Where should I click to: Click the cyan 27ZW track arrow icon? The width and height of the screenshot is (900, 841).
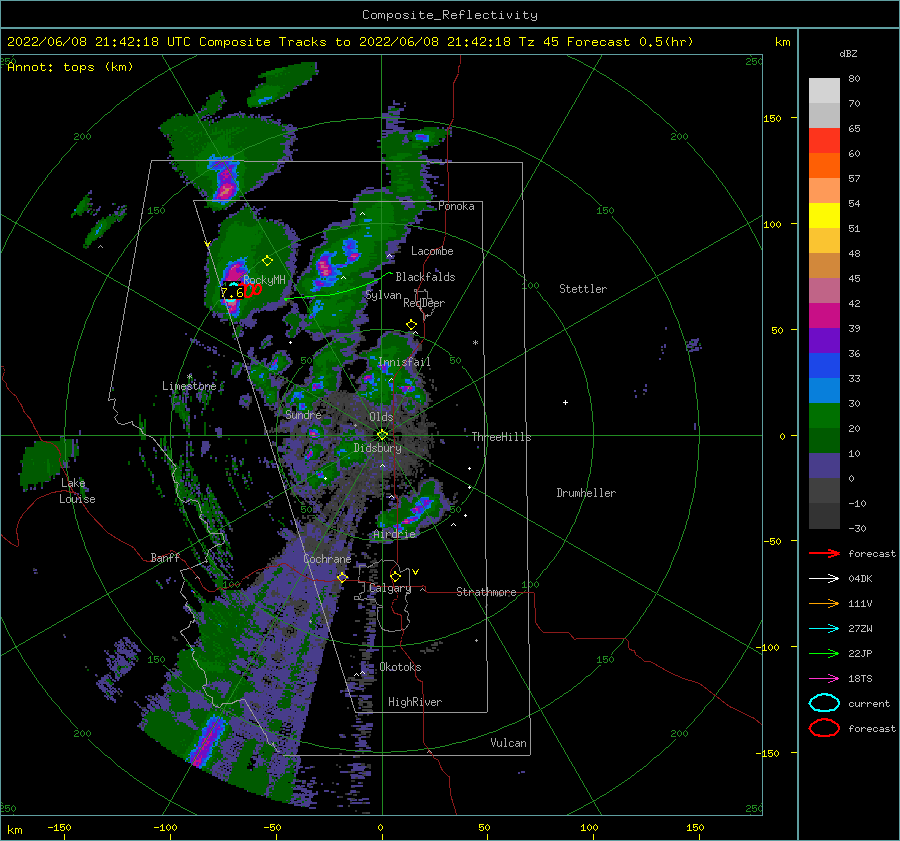824,629
